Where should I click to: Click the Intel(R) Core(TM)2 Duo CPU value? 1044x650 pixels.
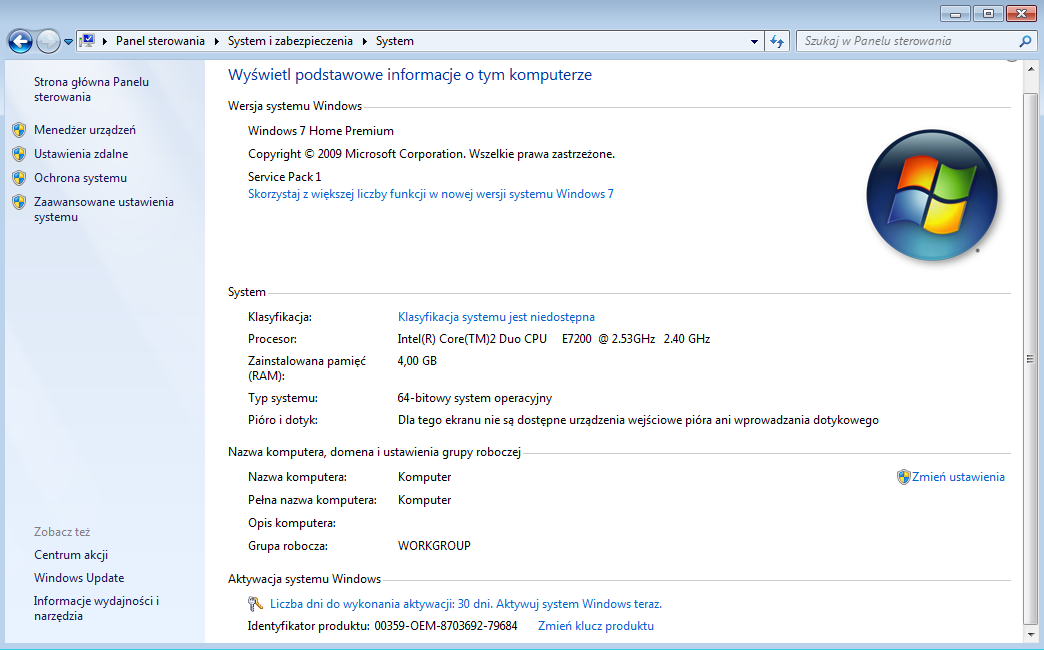tap(553, 339)
